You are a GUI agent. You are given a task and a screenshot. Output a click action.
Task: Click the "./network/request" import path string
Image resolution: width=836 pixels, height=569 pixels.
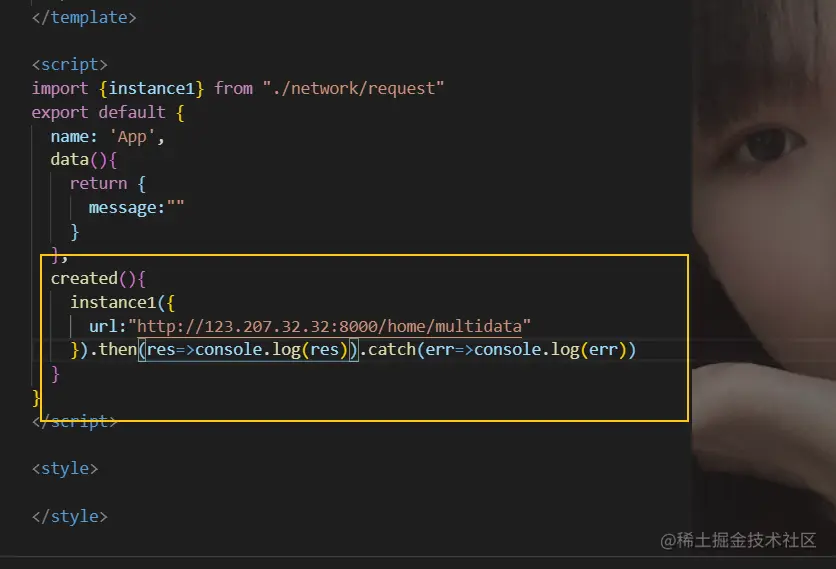point(353,88)
